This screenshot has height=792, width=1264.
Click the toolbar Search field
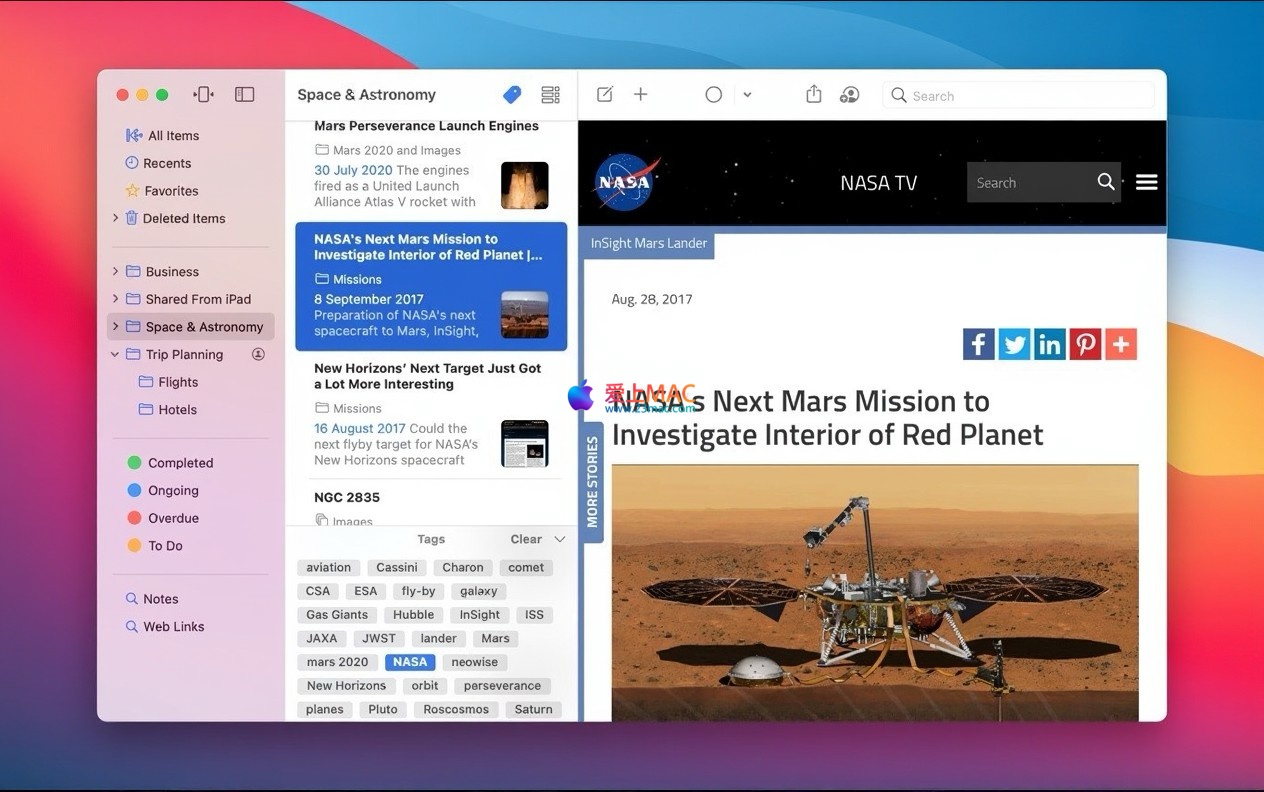click(x=1020, y=96)
